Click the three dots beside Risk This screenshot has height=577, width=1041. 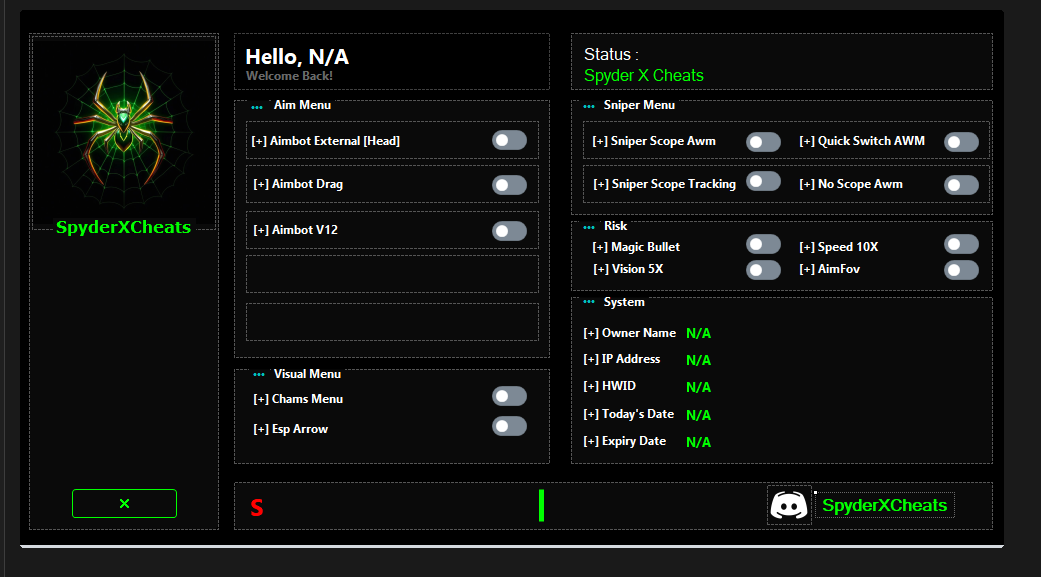[x=589, y=228]
